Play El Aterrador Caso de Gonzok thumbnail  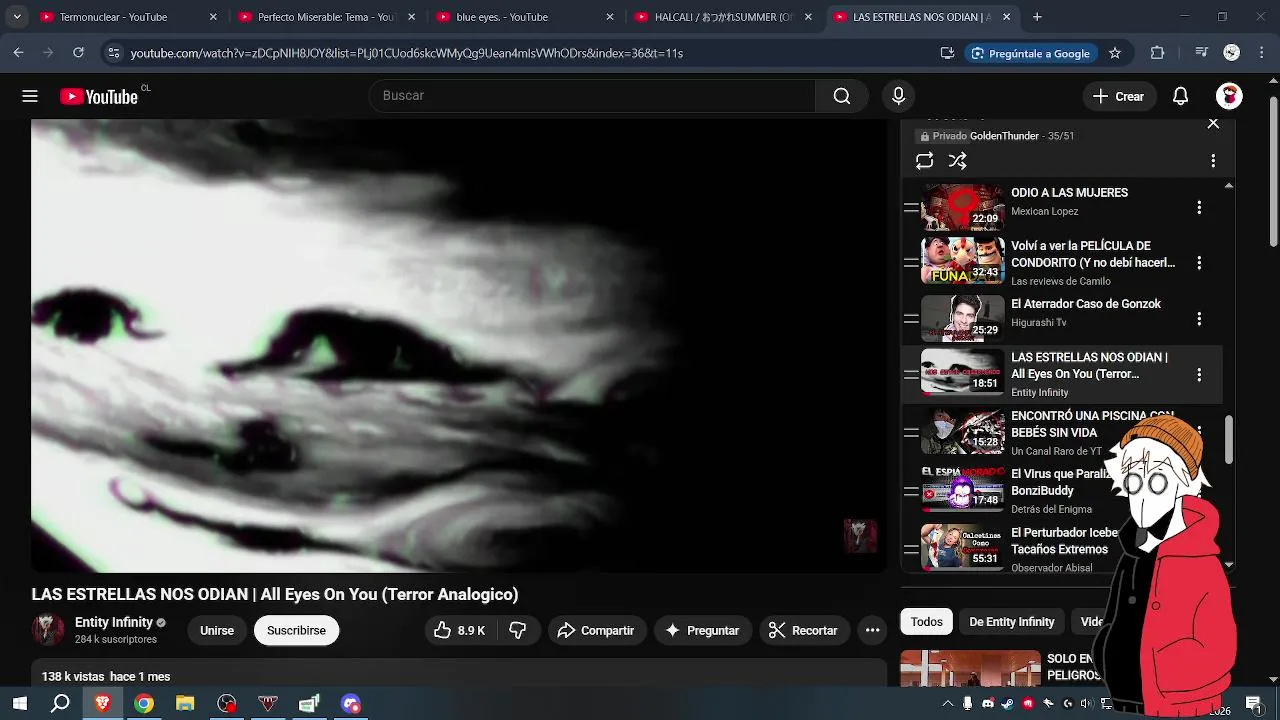[962, 318]
